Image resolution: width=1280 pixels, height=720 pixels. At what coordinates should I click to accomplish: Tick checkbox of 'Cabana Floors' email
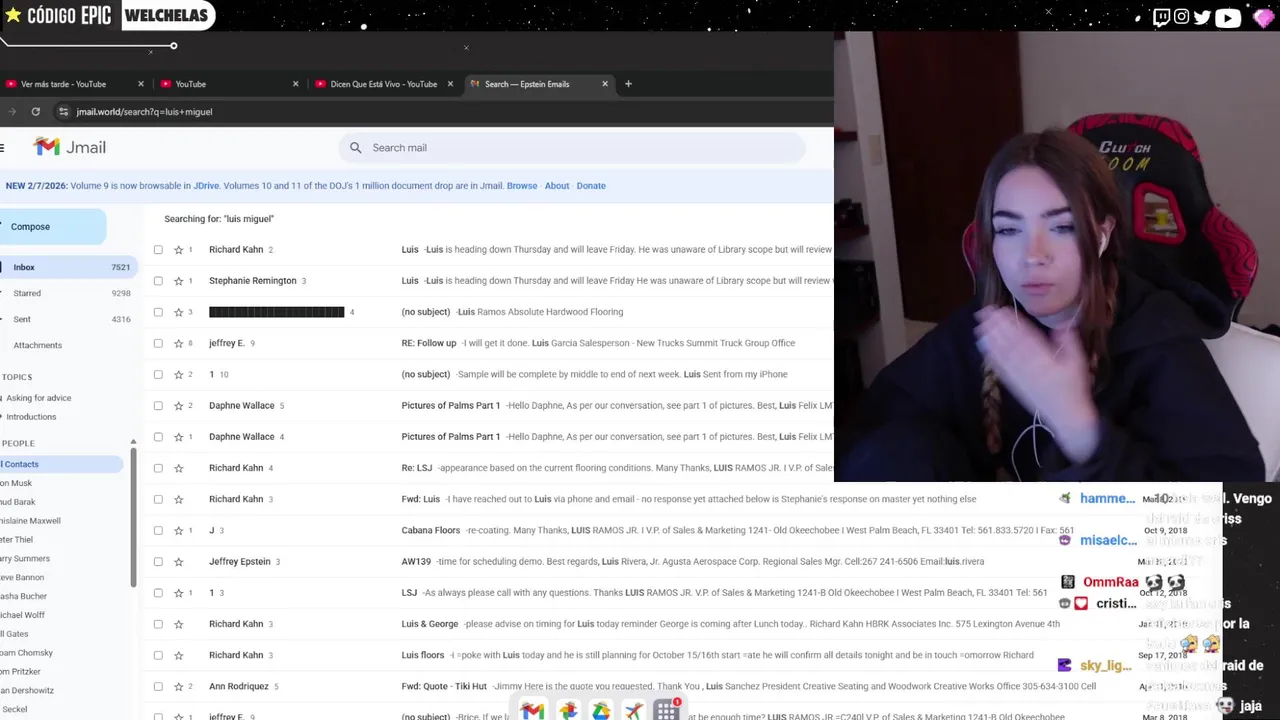click(x=158, y=530)
